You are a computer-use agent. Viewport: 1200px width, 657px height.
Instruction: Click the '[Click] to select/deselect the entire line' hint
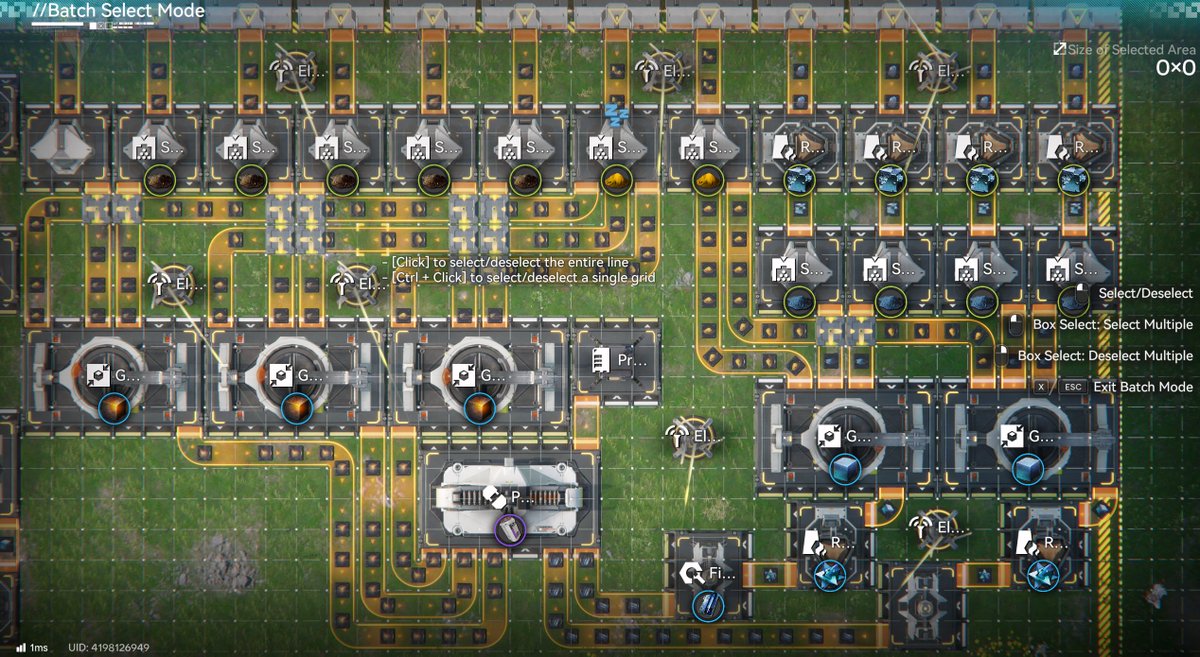508,262
